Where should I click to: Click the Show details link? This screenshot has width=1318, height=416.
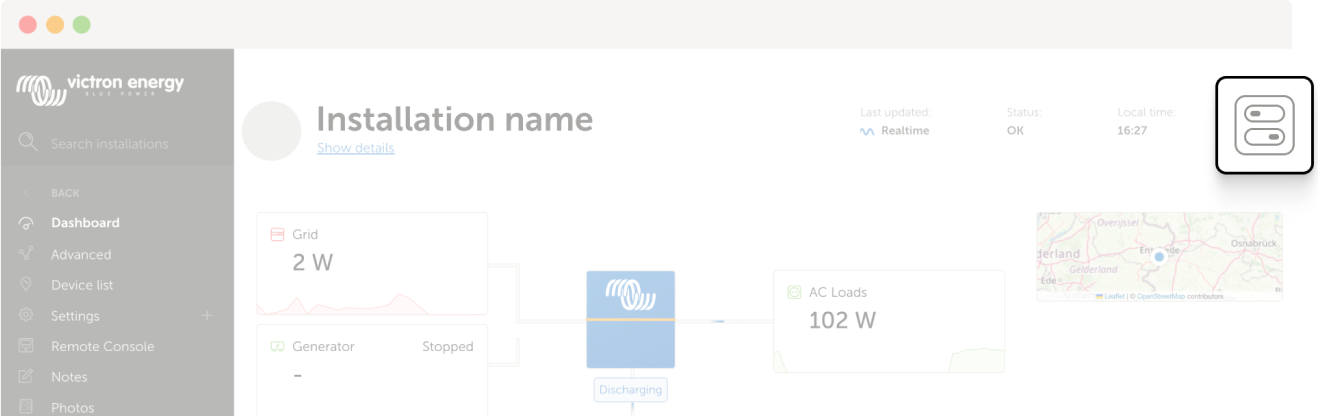click(x=355, y=148)
